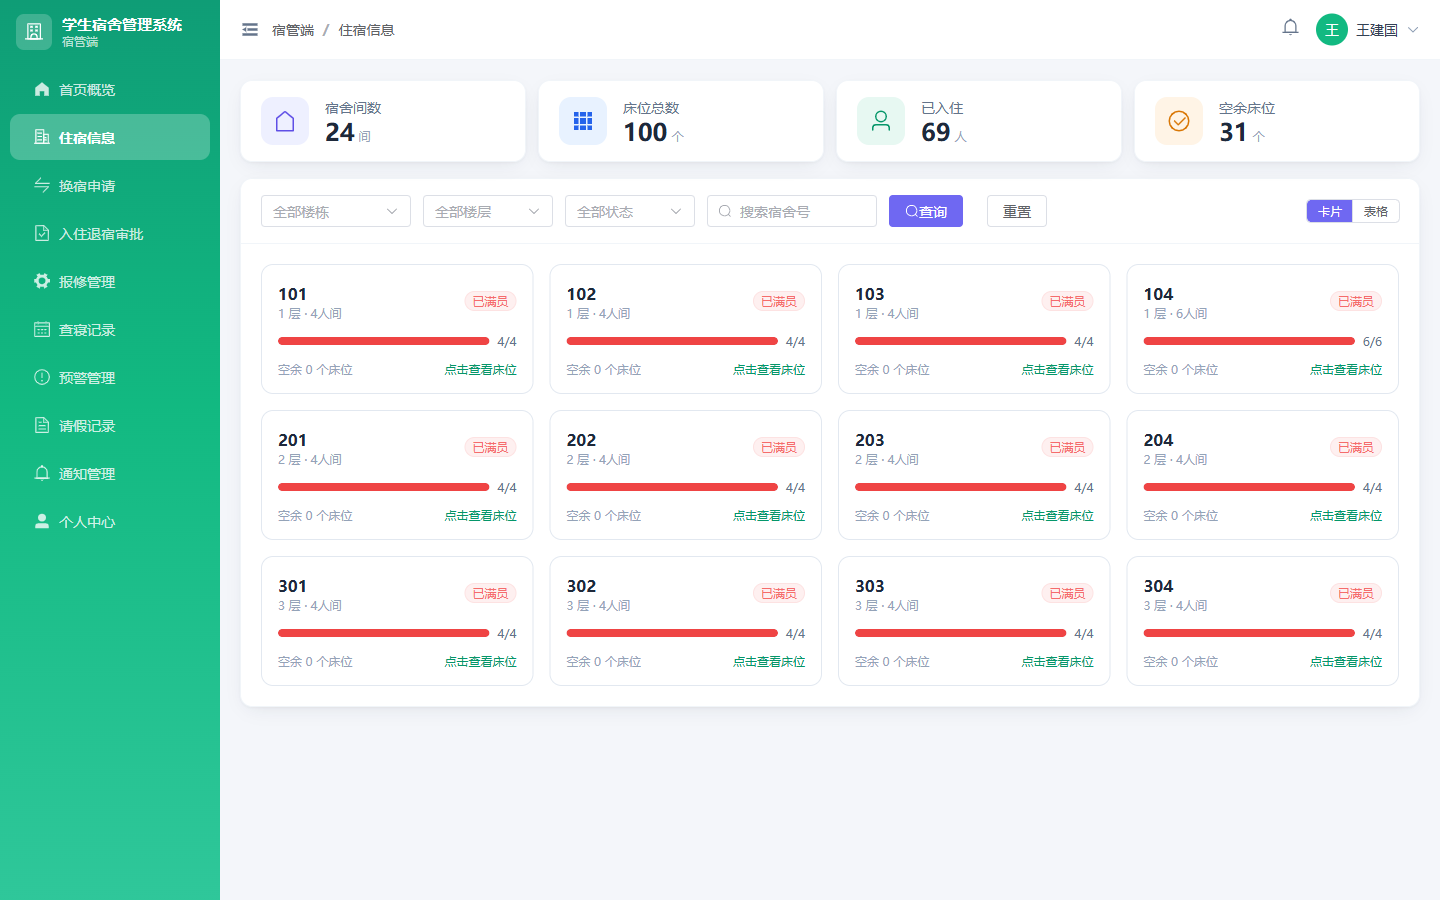The image size is (1440, 900).
Task: Expand the 全部楼层 floor dropdown
Action: tap(488, 211)
